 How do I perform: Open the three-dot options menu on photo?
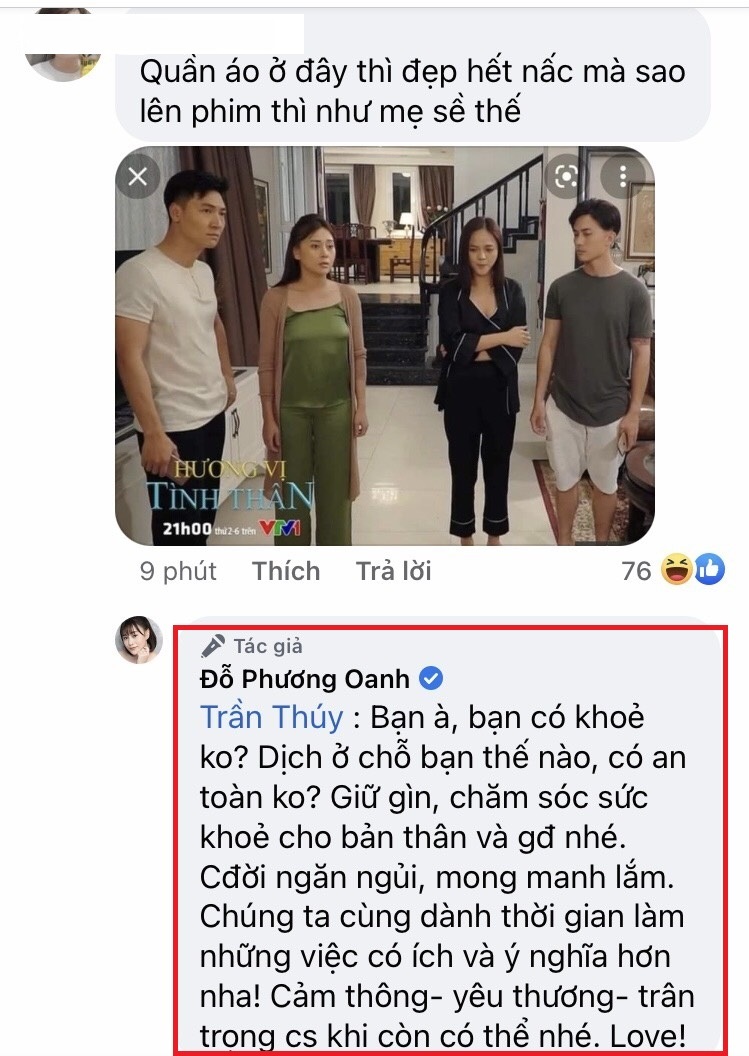623,176
